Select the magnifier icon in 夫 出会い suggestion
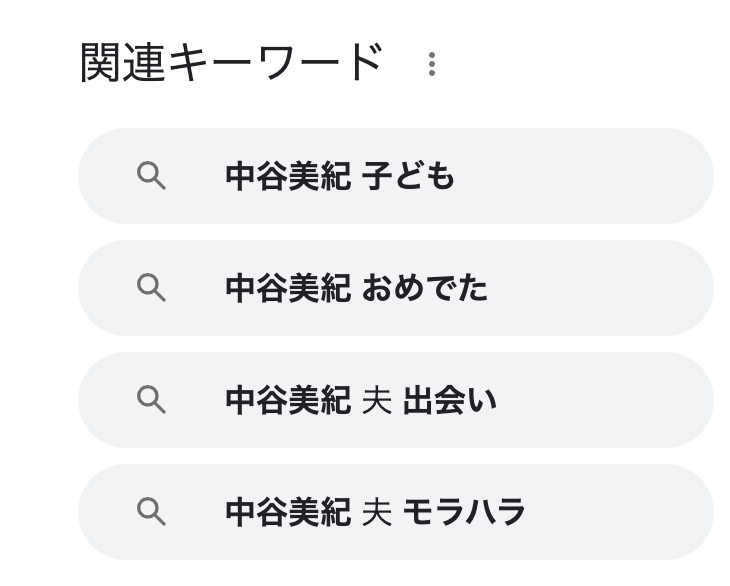Image resolution: width=730 pixels, height=586 pixels. tap(151, 400)
